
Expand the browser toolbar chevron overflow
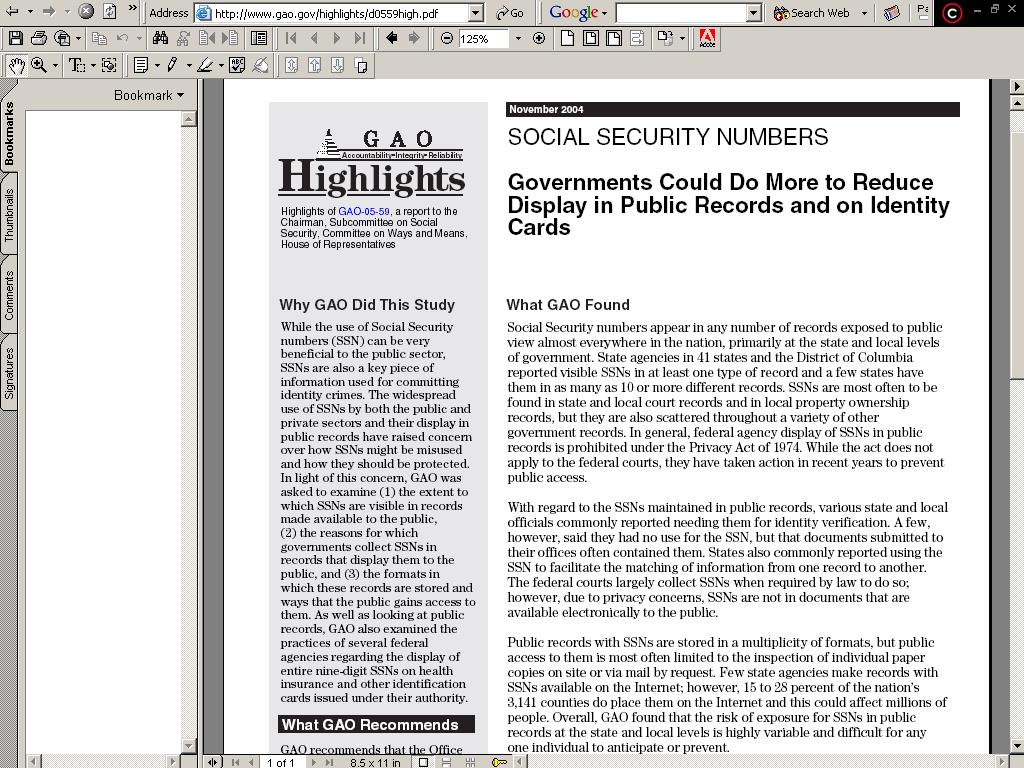(133, 8)
